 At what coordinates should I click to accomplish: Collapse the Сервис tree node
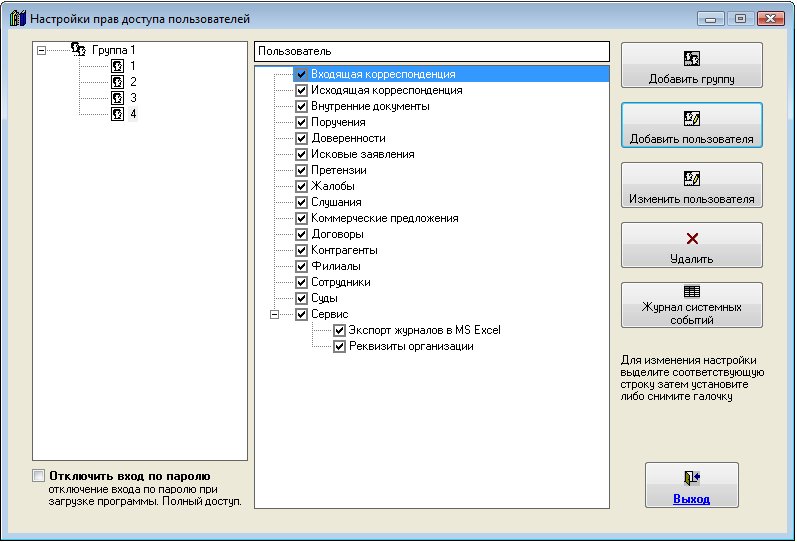pos(274,314)
